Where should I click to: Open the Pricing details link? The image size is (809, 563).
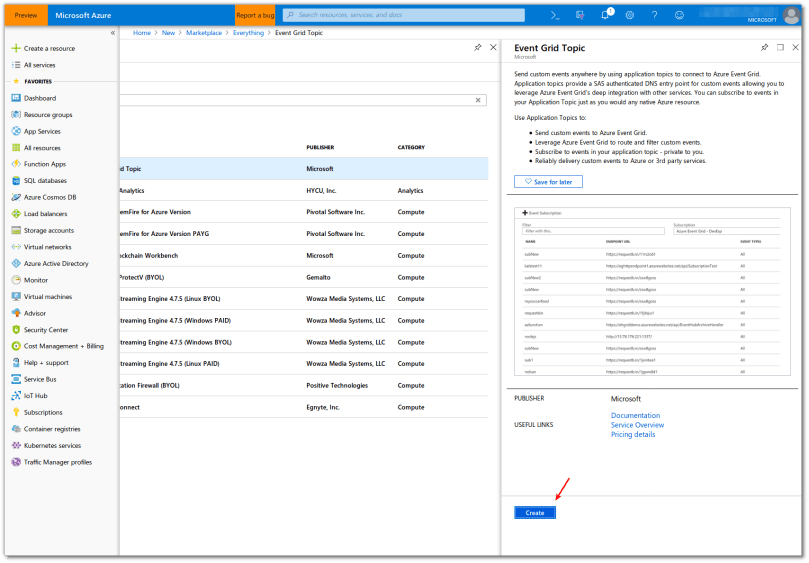click(x=633, y=434)
